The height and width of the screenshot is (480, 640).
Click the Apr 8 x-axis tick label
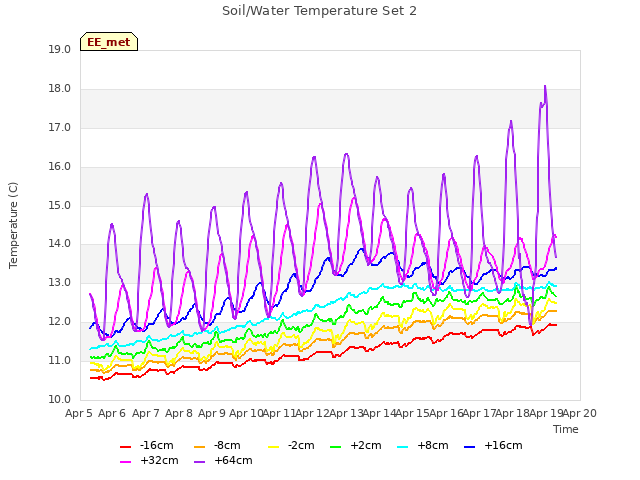point(179,413)
